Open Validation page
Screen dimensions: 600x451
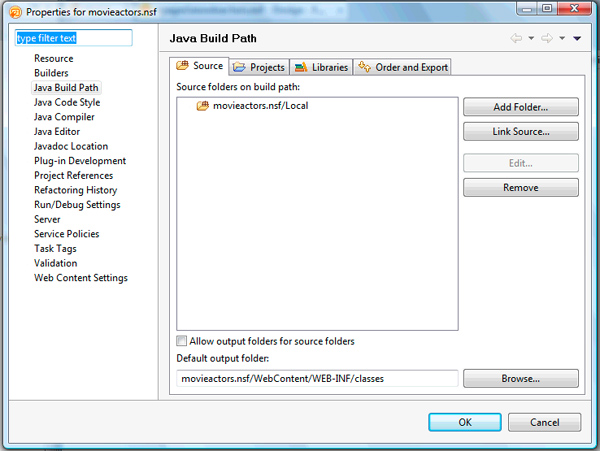pyautogui.click(x=55, y=263)
